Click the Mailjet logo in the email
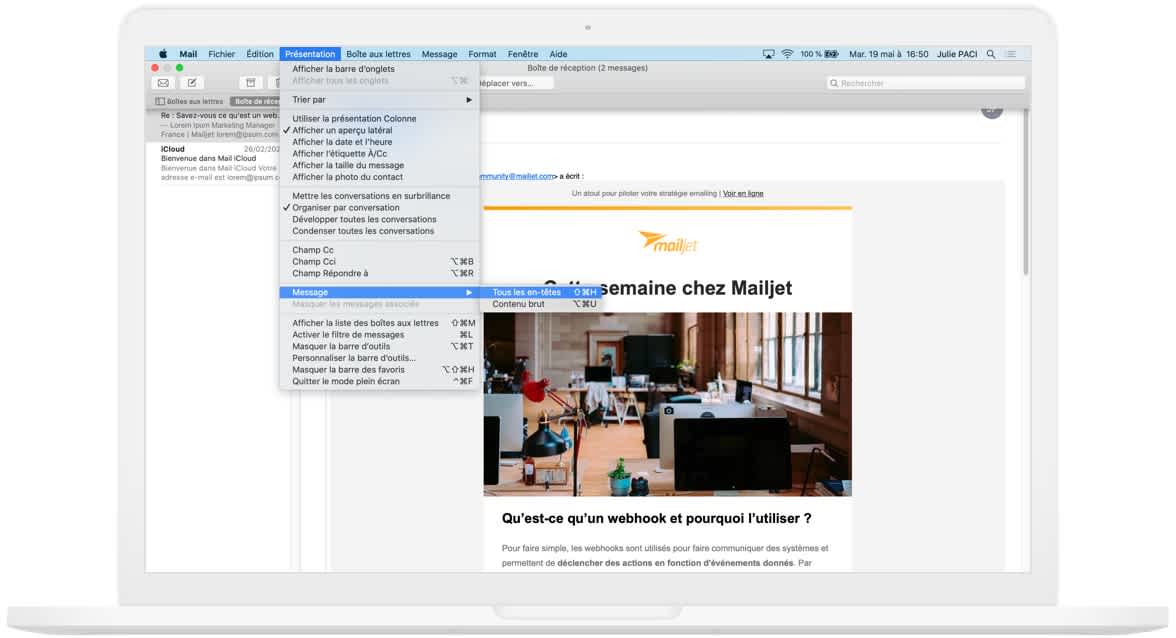1176x638 pixels. [x=668, y=243]
